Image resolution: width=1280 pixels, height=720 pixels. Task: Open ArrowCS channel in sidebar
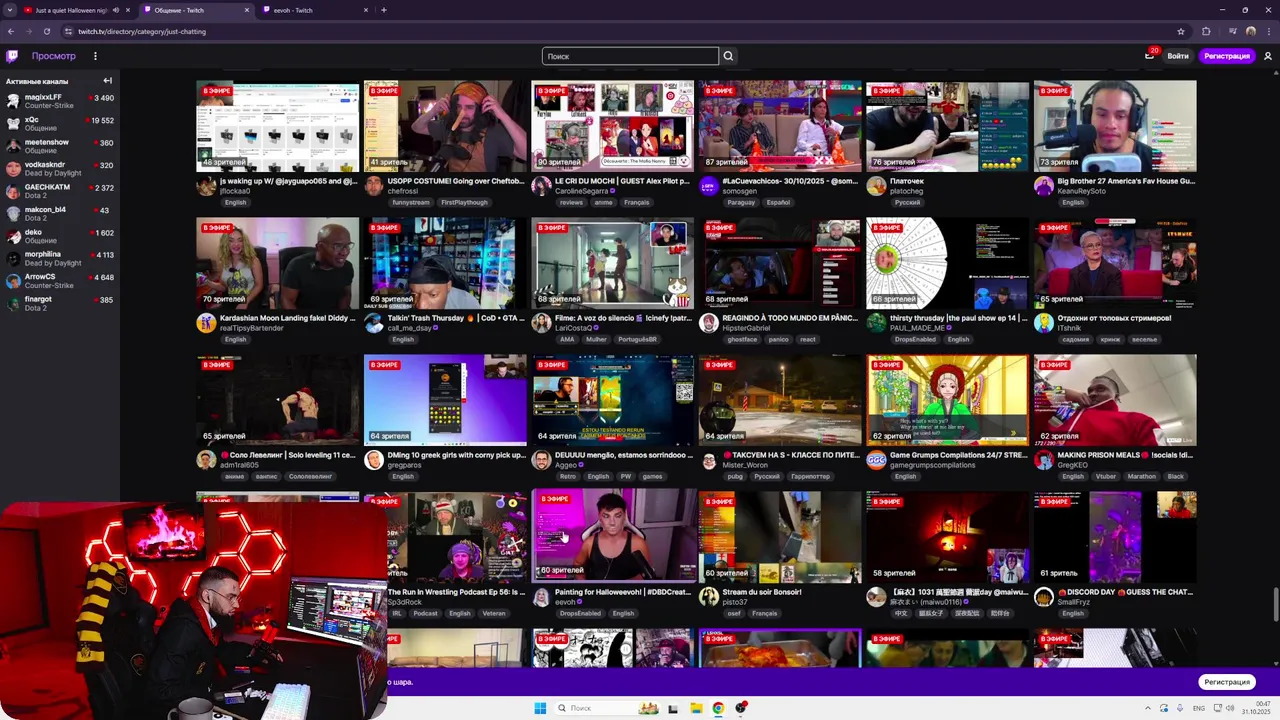point(60,281)
